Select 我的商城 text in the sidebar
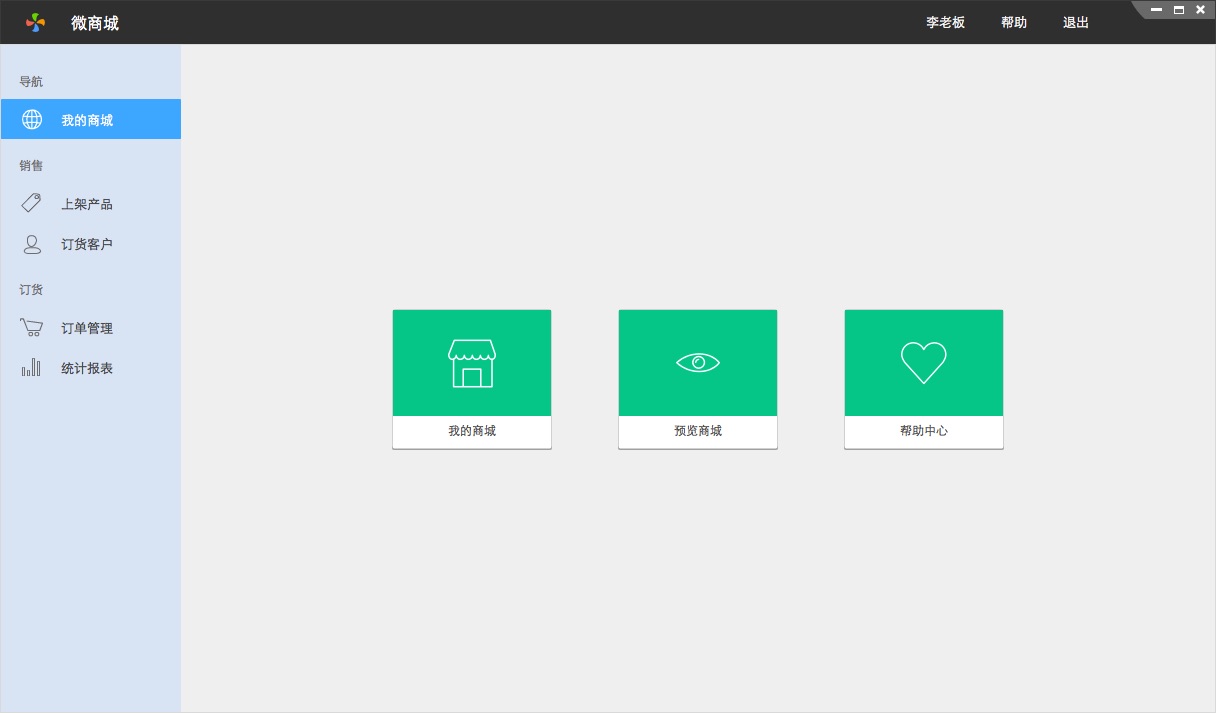Screen dimensions: 1216x713 coord(87,120)
